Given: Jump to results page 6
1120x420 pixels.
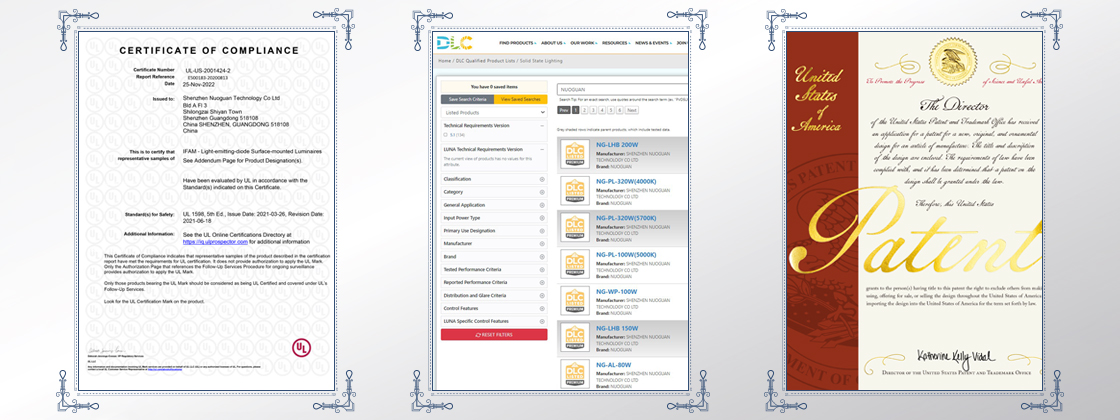Looking at the screenshot, I should coord(620,111).
